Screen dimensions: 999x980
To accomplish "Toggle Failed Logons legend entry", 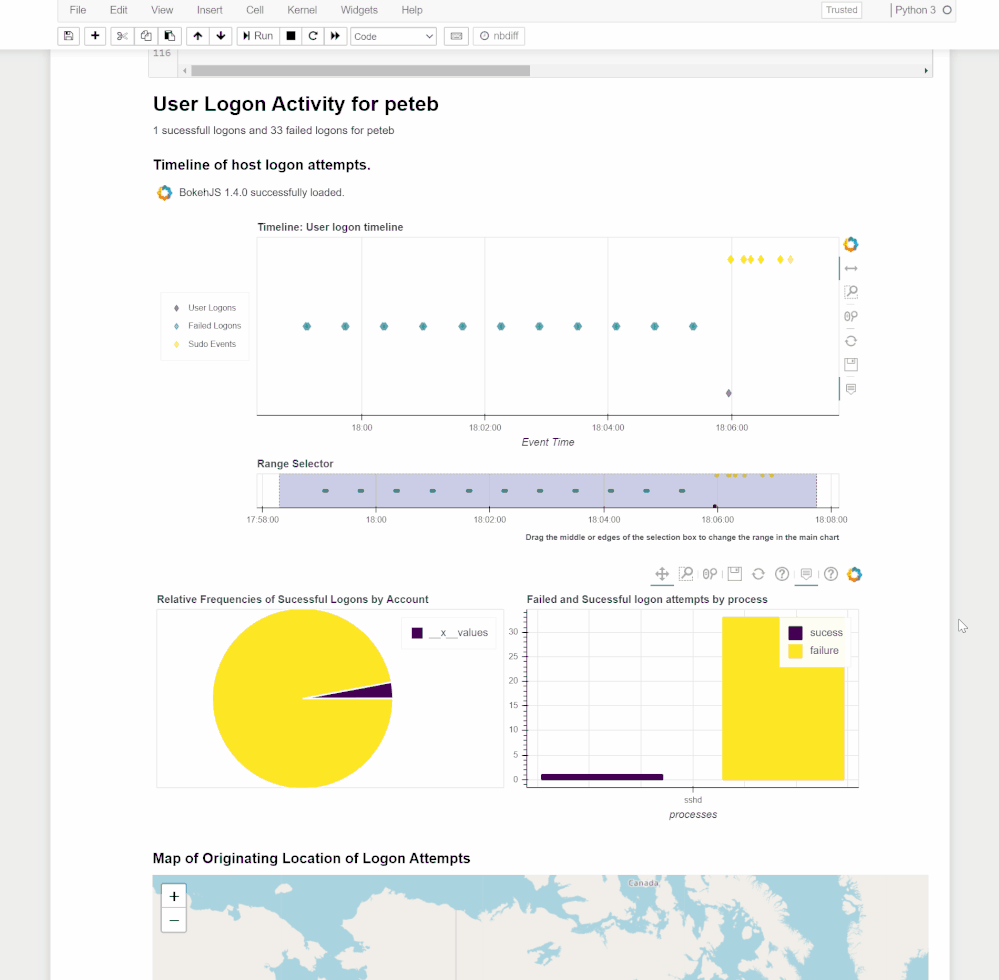I will [208, 326].
